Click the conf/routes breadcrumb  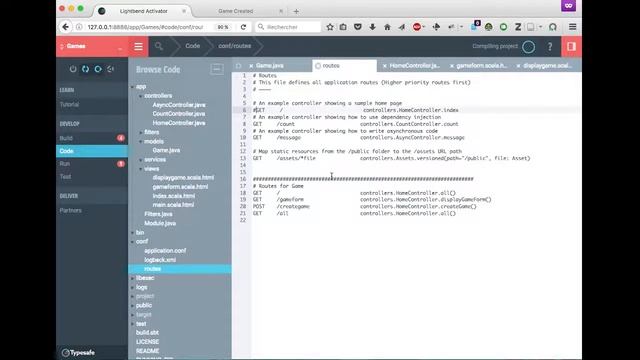coord(235,46)
